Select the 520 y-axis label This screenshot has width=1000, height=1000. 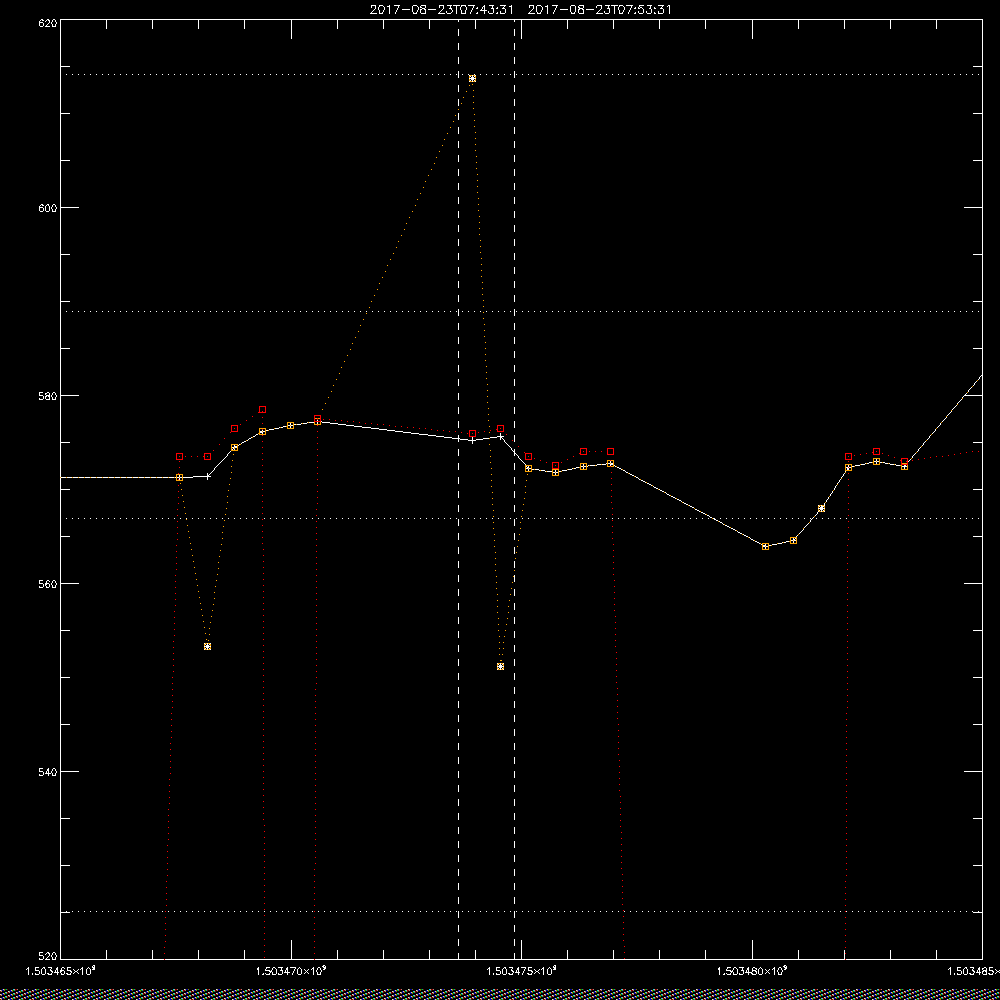click(x=48, y=956)
